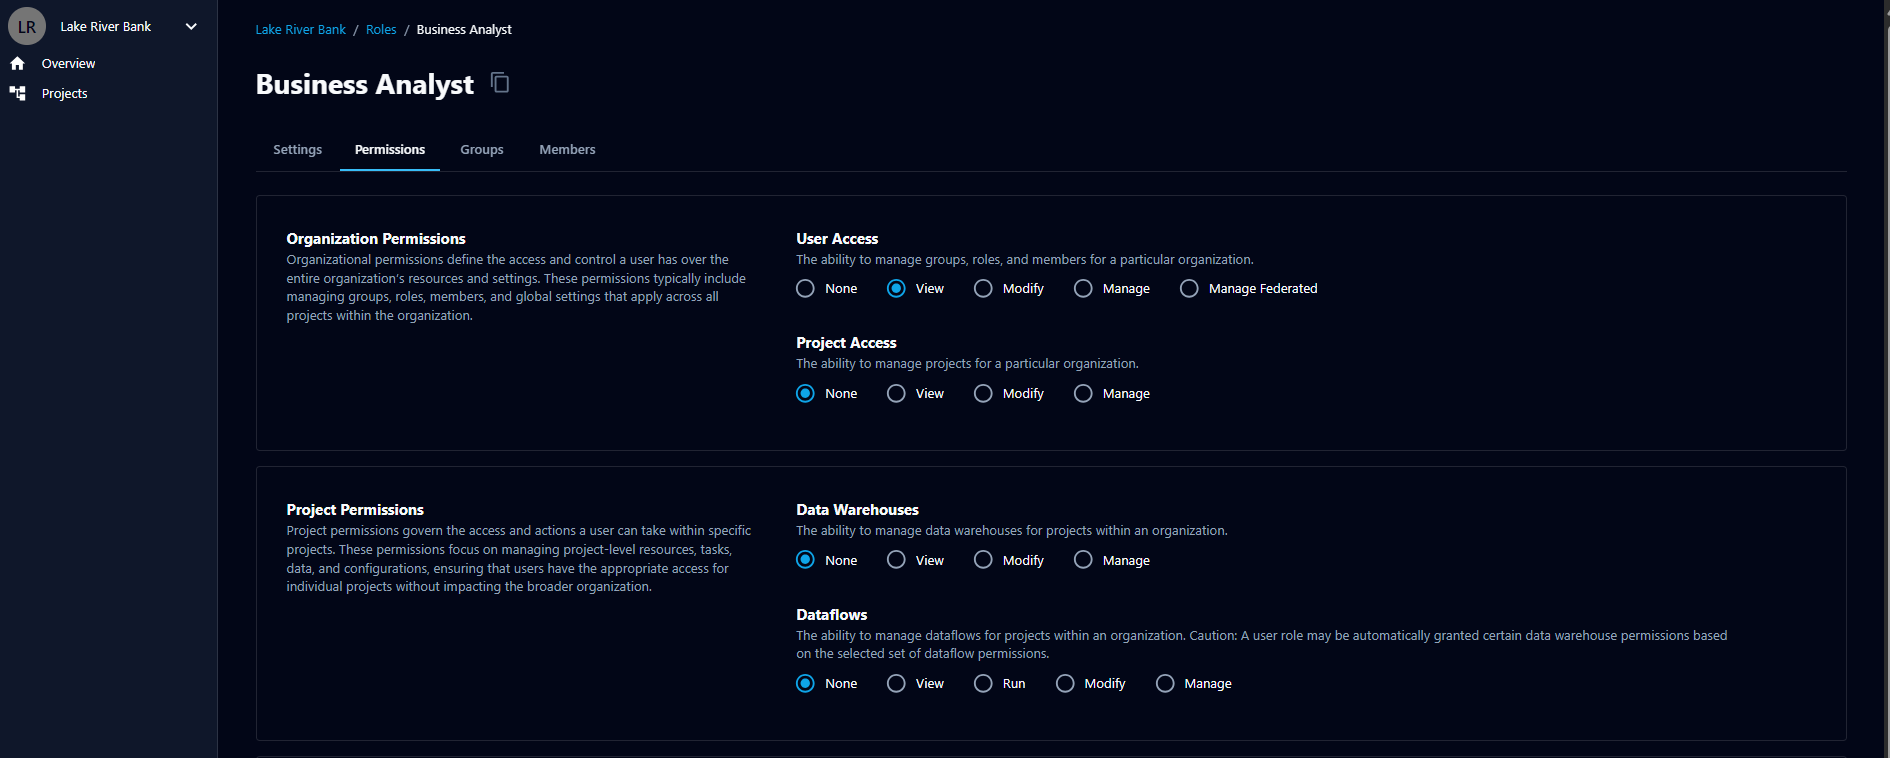The height and width of the screenshot is (758, 1890).
Task: Set Dataflows permission to View
Action: tap(896, 683)
